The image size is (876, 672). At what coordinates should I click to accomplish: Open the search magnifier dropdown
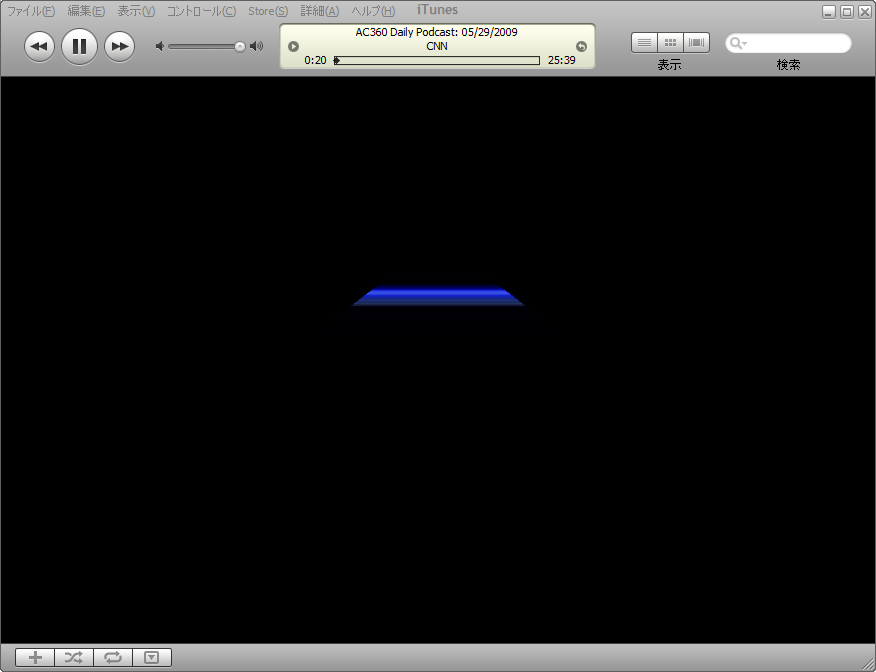[x=738, y=43]
